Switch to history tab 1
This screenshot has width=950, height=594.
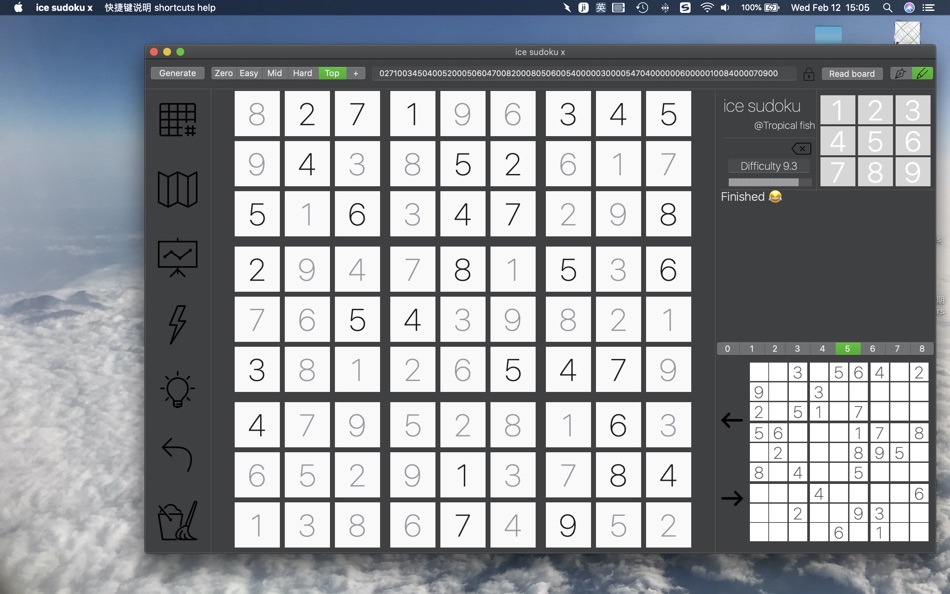point(751,349)
